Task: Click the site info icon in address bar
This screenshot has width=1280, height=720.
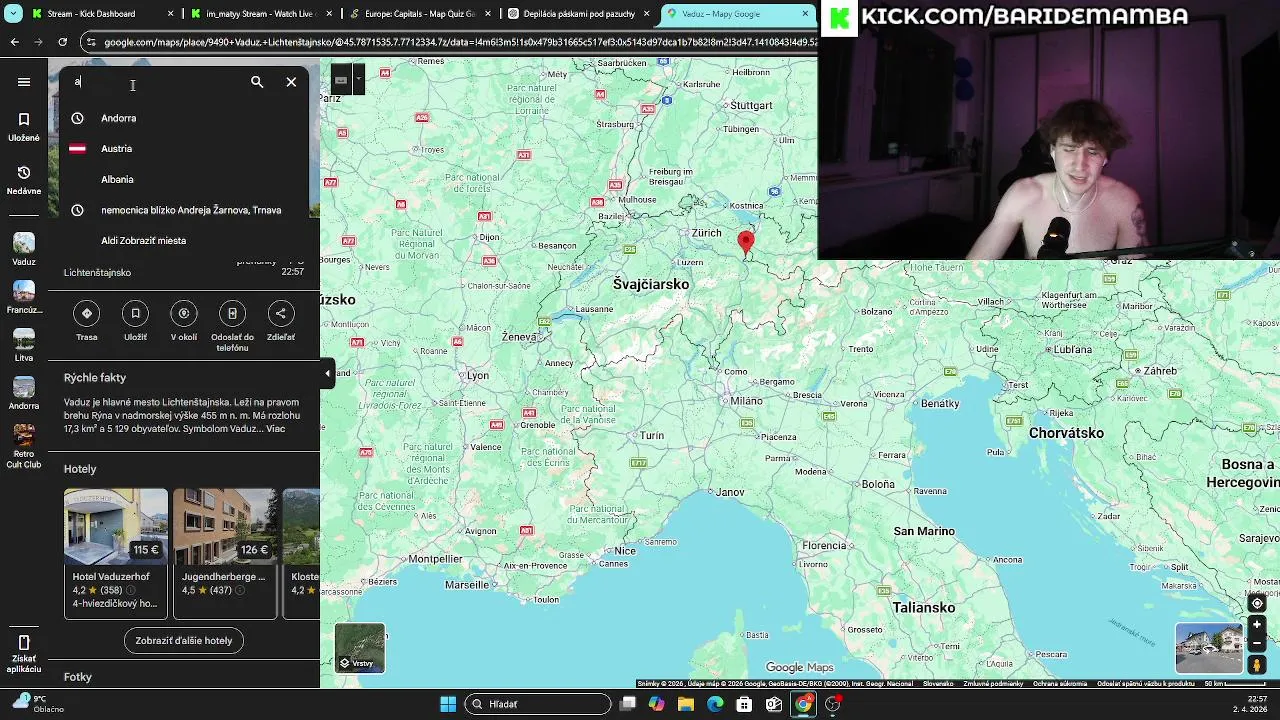Action: click(x=91, y=42)
